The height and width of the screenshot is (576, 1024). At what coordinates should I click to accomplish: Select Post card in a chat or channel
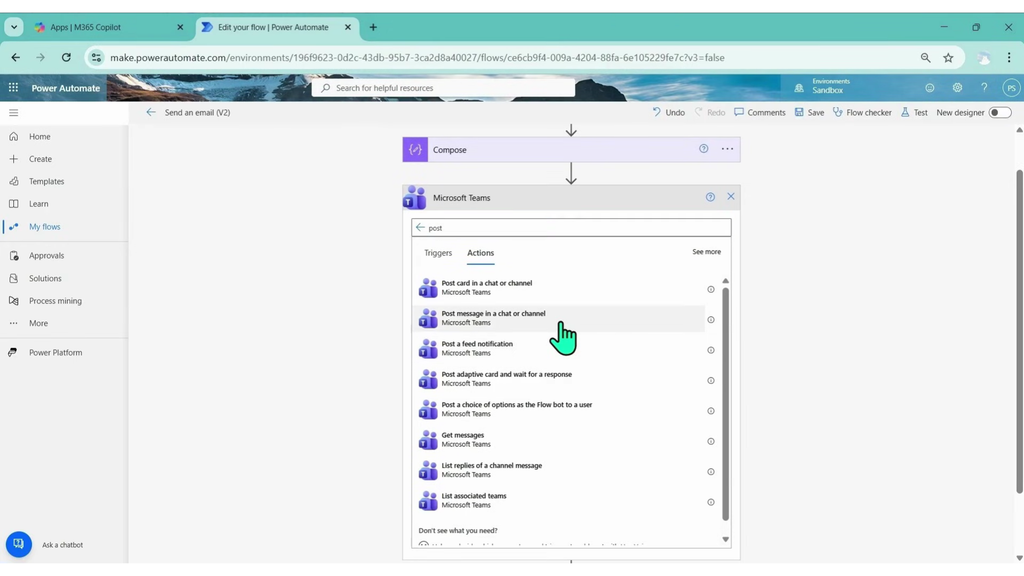[x=558, y=287]
